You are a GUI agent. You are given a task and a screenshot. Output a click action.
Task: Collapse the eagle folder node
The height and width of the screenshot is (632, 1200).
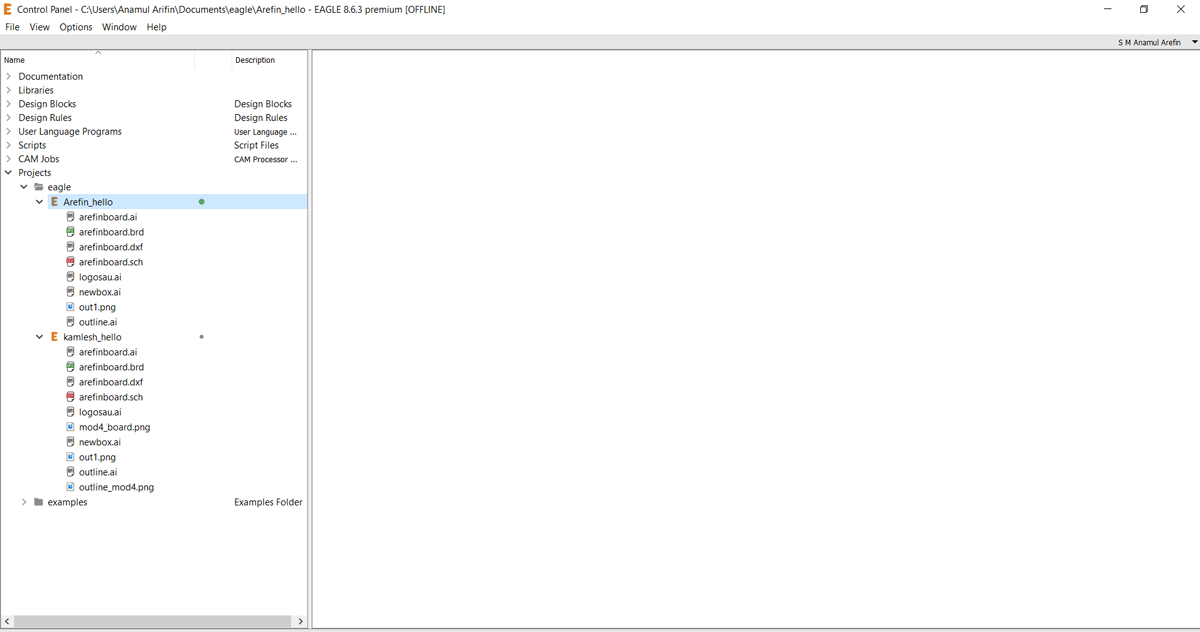click(x=24, y=187)
